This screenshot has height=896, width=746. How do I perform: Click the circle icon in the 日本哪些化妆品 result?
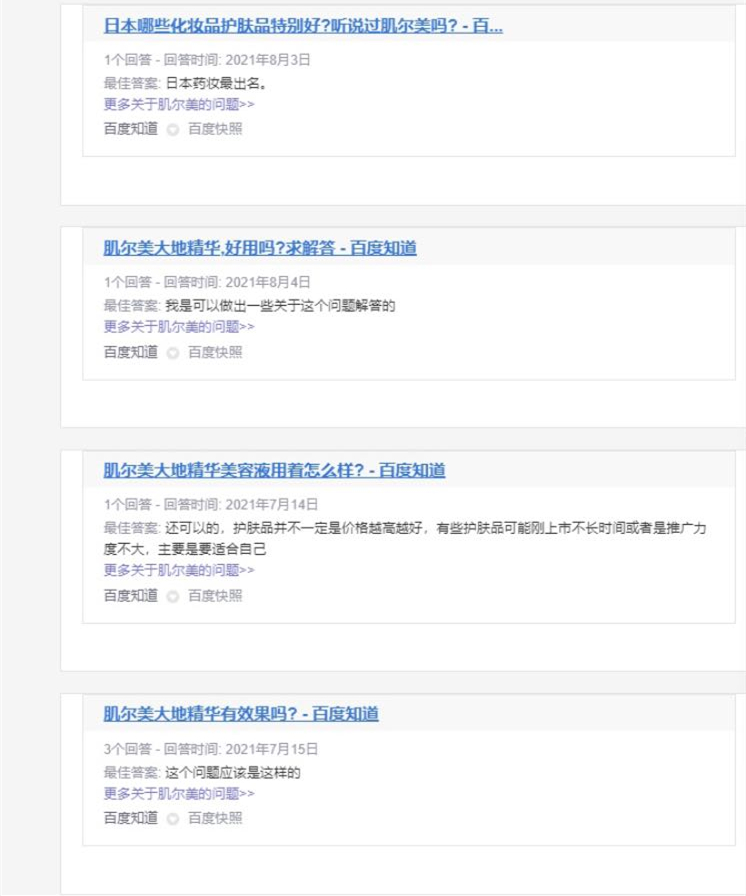click(173, 129)
